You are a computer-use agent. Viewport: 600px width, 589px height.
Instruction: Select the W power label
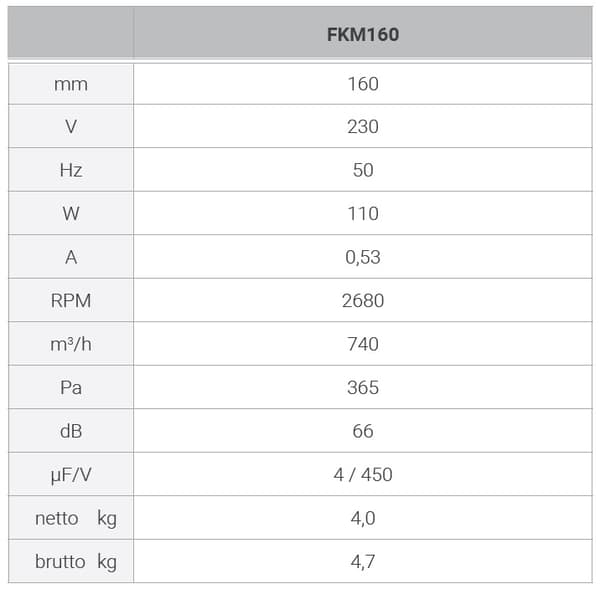[x=71, y=214]
